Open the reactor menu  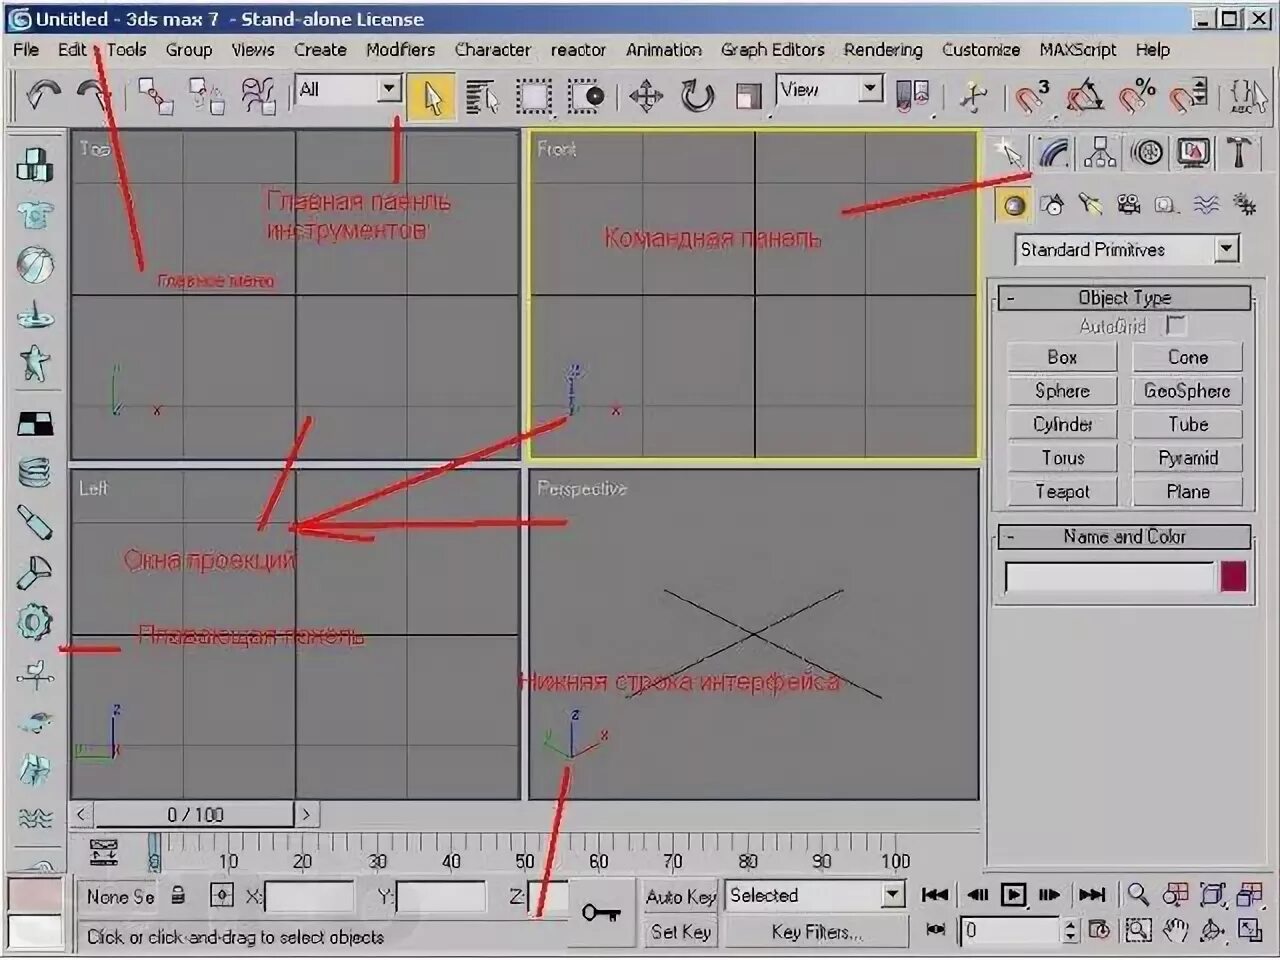point(578,49)
